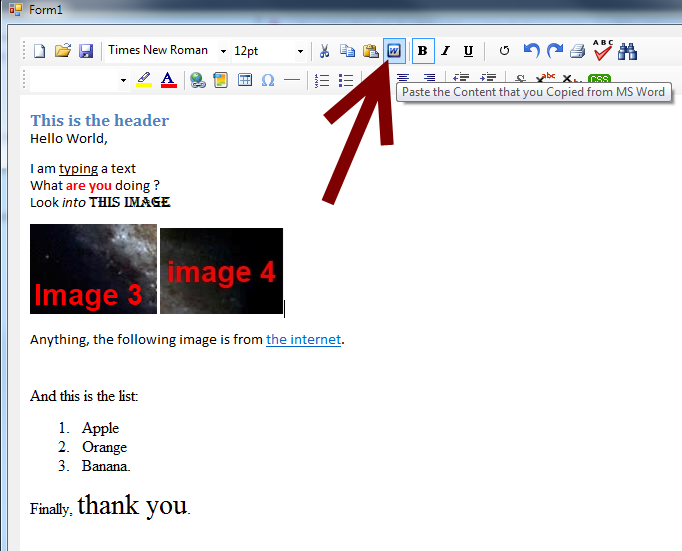Pick the yellow highlight color tool

(144, 80)
